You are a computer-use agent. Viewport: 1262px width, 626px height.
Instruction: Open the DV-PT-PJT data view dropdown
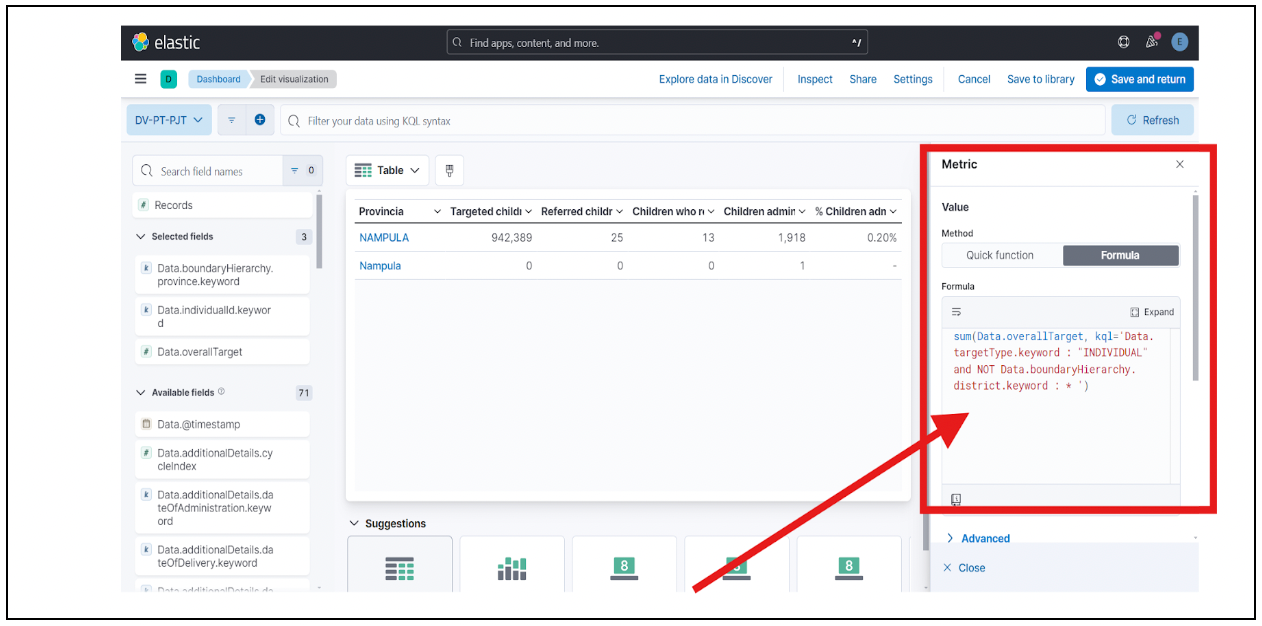[x=168, y=120]
